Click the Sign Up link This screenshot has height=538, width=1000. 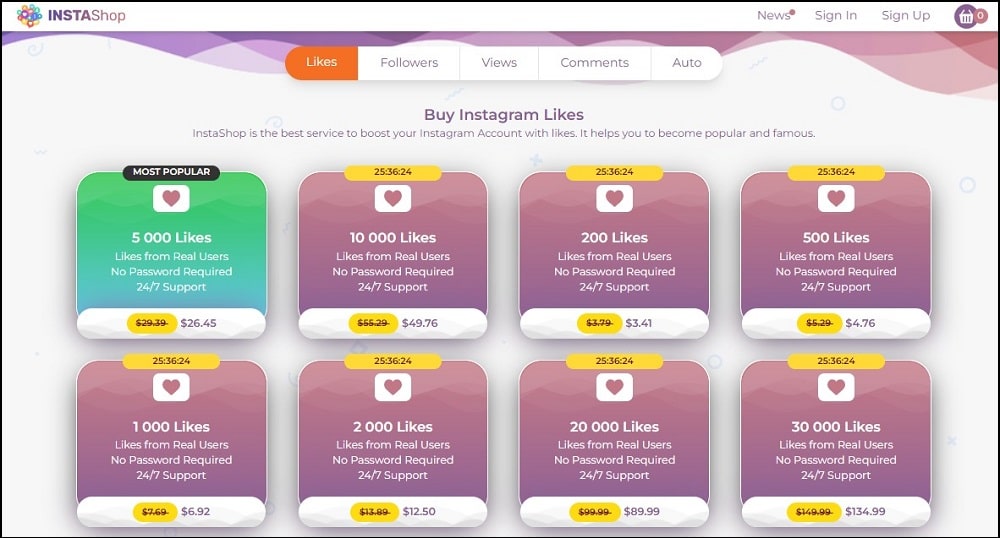point(906,15)
